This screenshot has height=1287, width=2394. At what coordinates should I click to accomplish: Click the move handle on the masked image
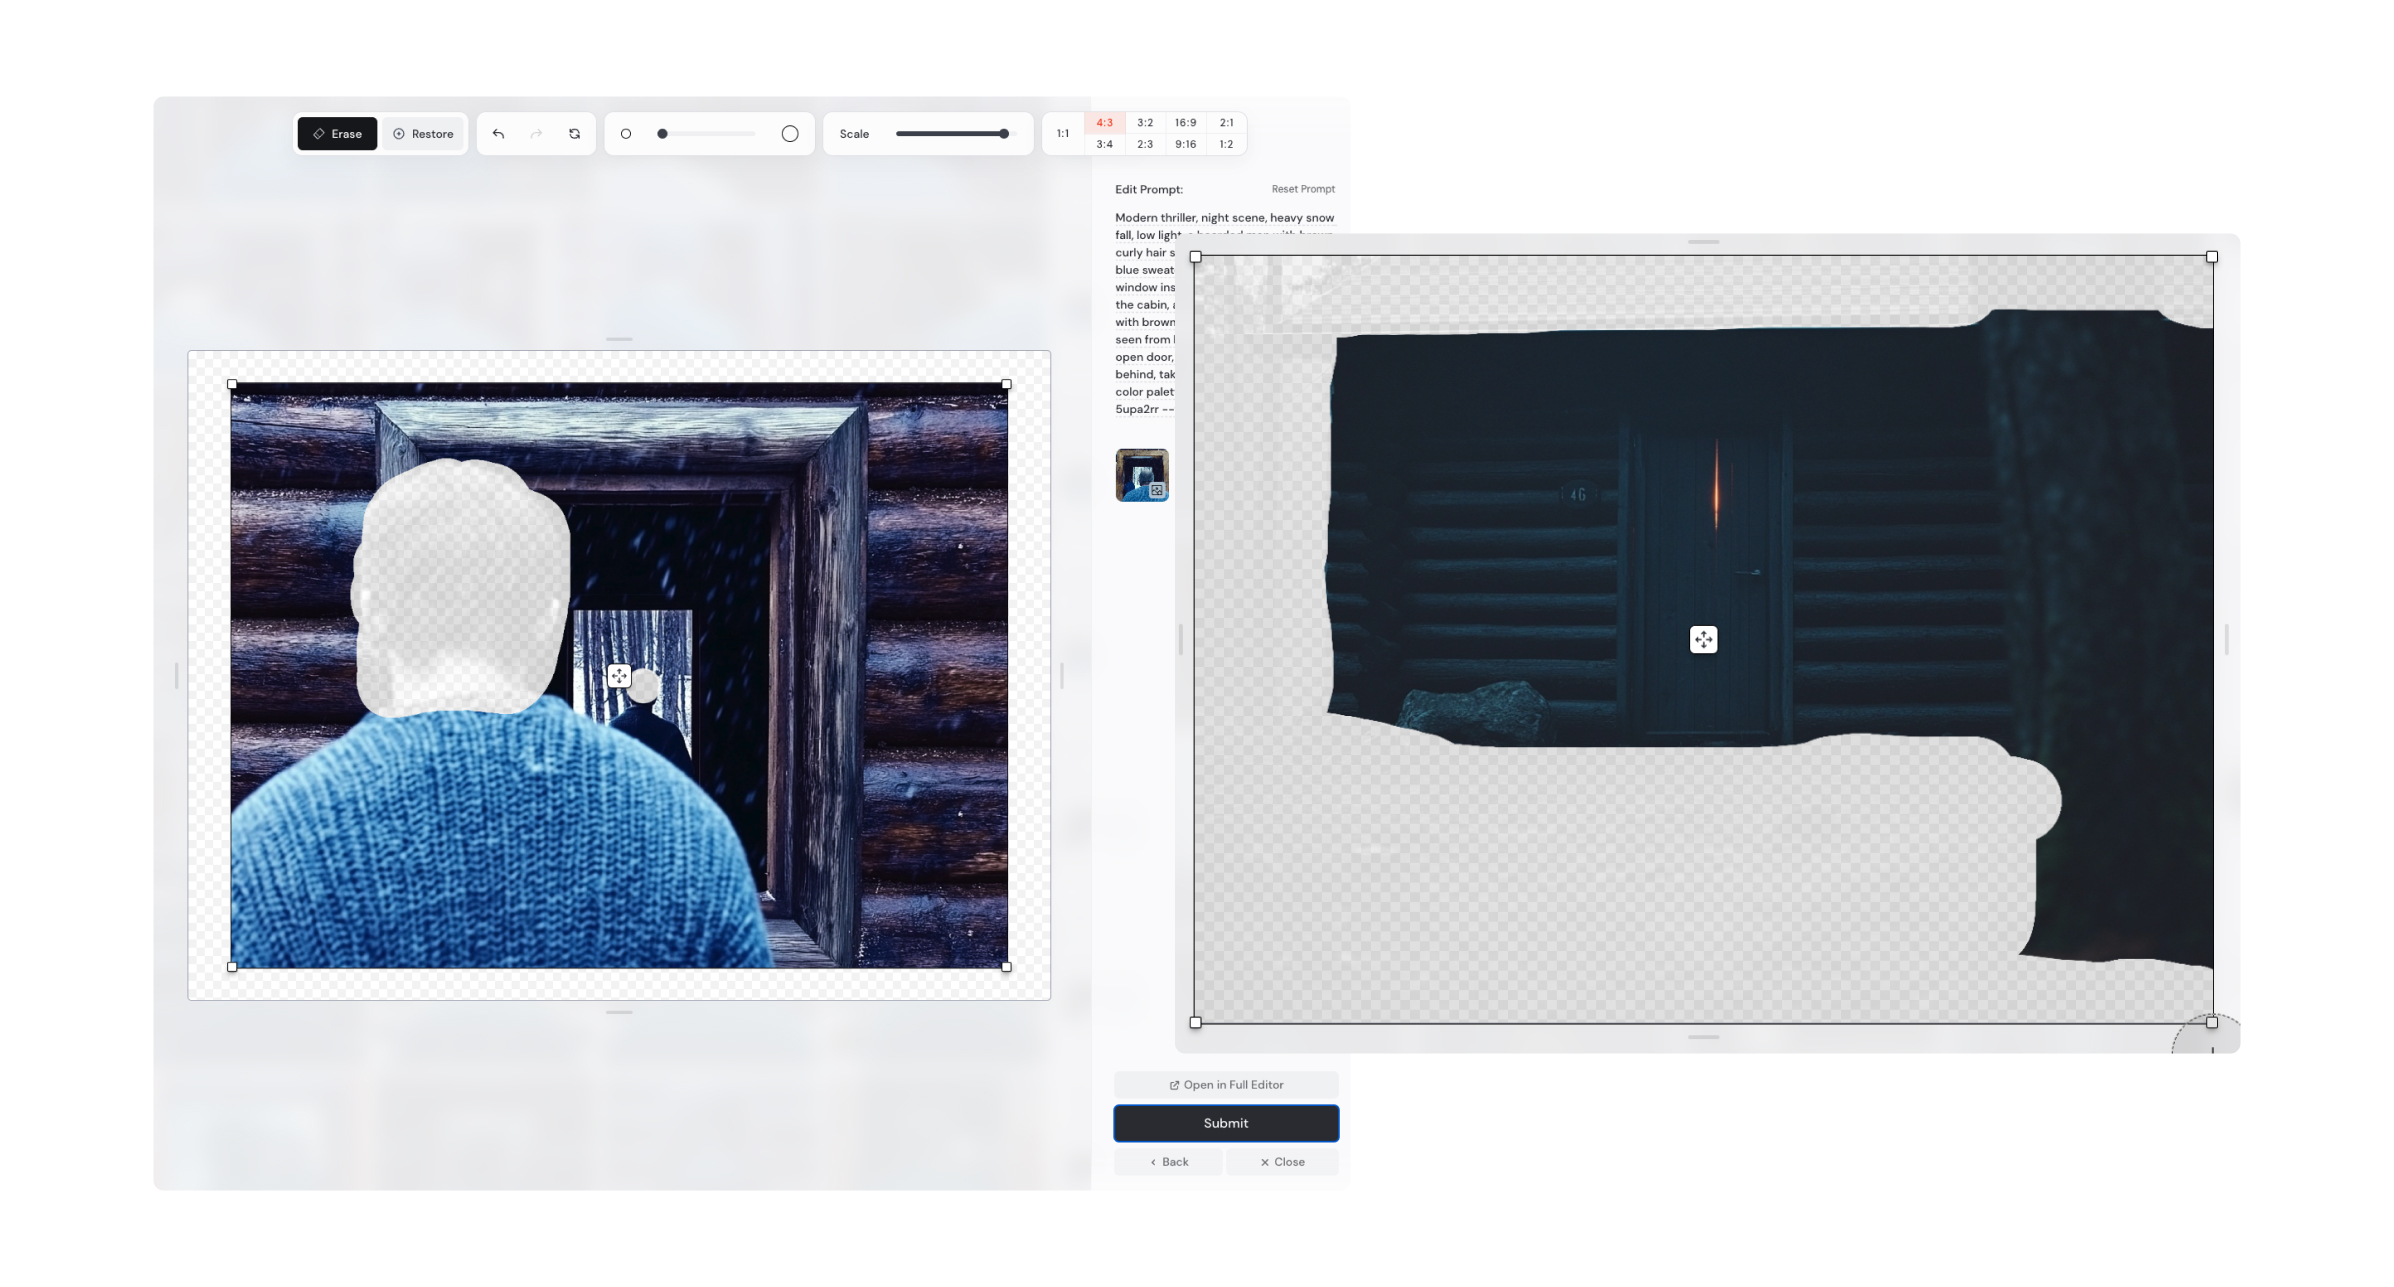(x=620, y=676)
